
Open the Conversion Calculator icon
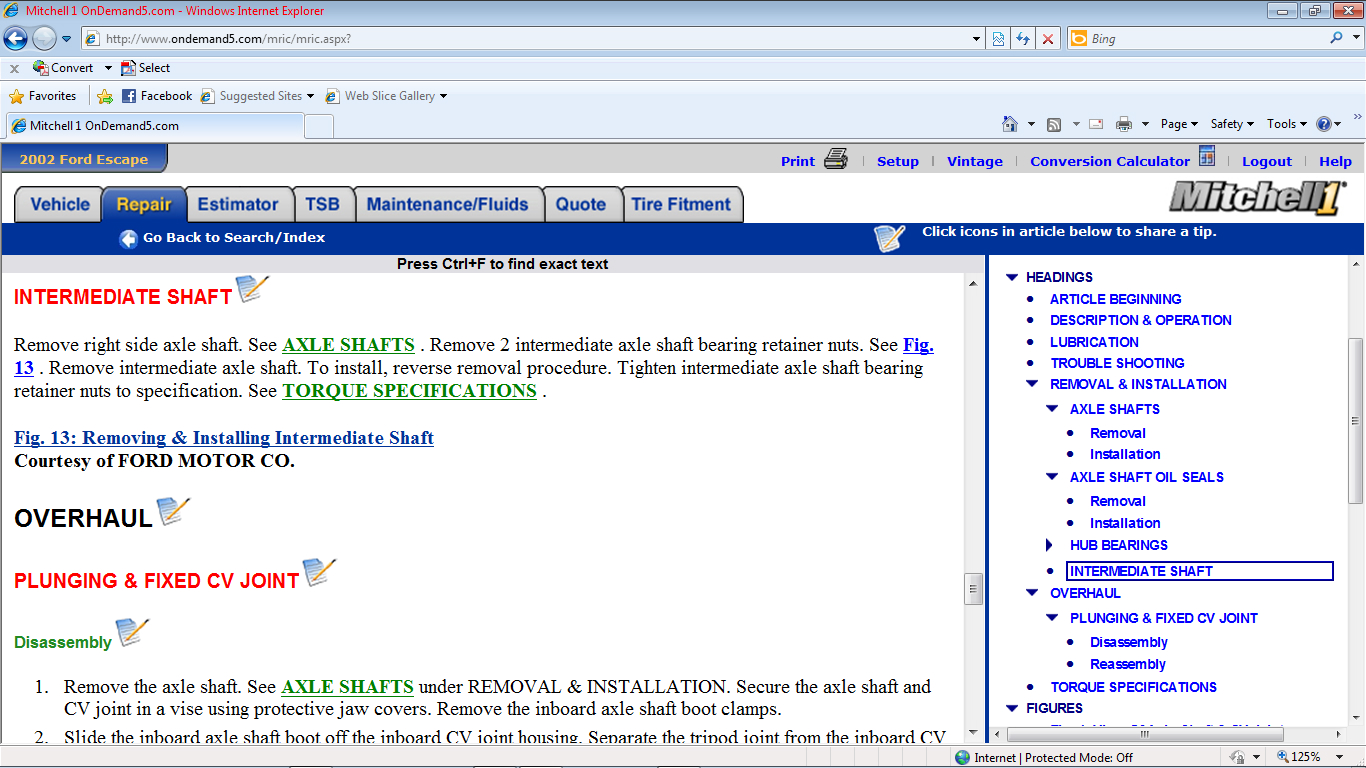(1207, 157)
